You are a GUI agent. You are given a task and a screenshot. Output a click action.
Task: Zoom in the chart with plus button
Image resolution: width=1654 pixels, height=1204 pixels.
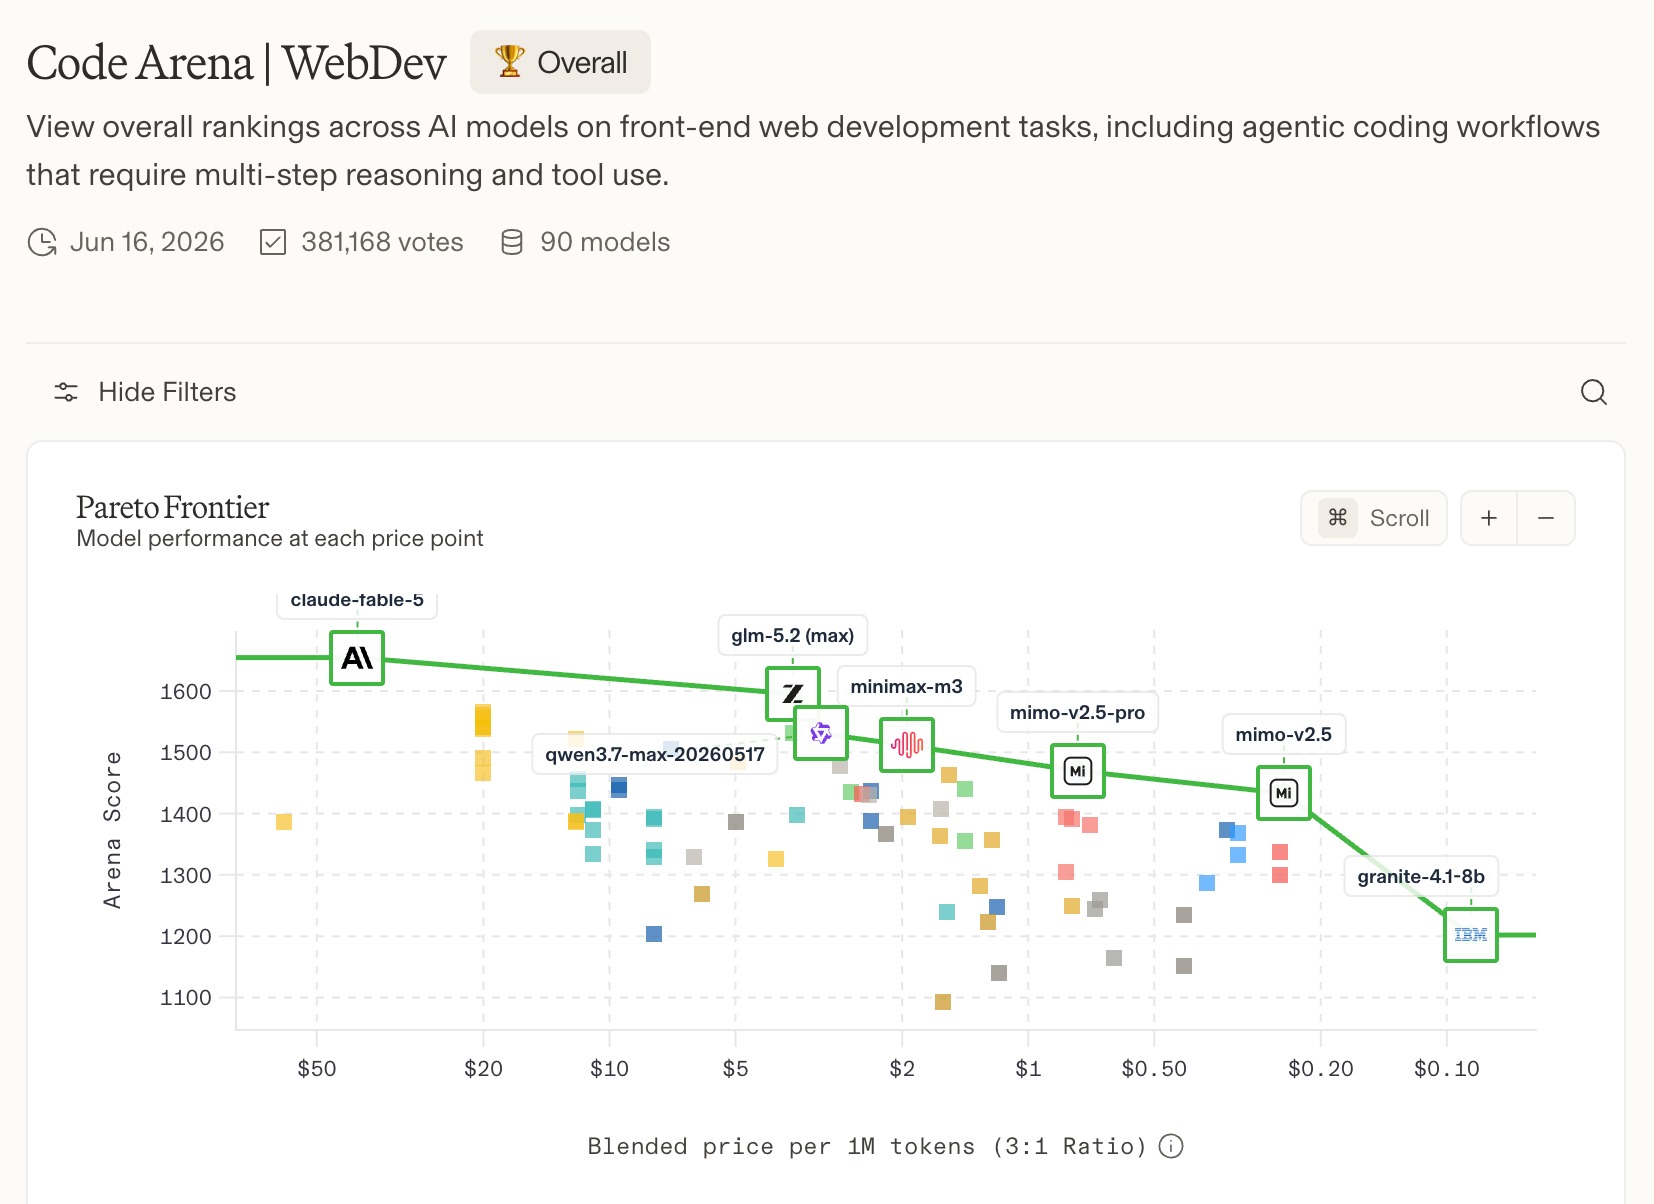(1489, 518)
